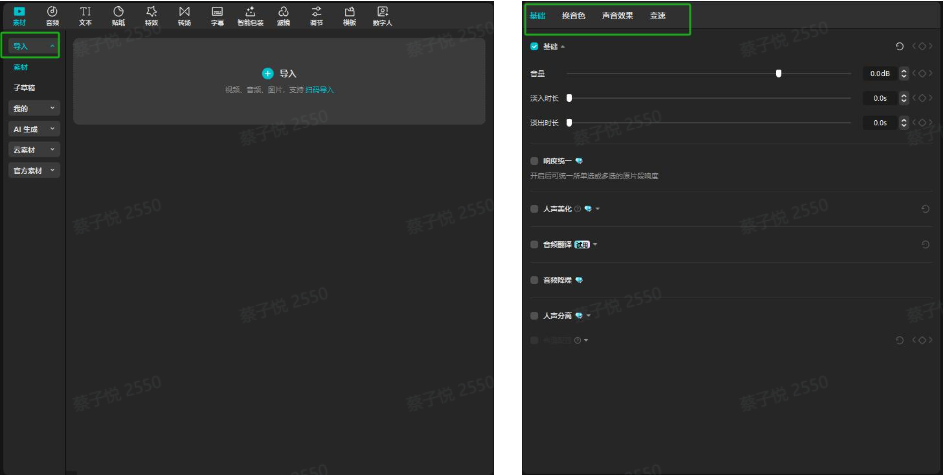Click the 导入 label in the import area

pos(288,73)
